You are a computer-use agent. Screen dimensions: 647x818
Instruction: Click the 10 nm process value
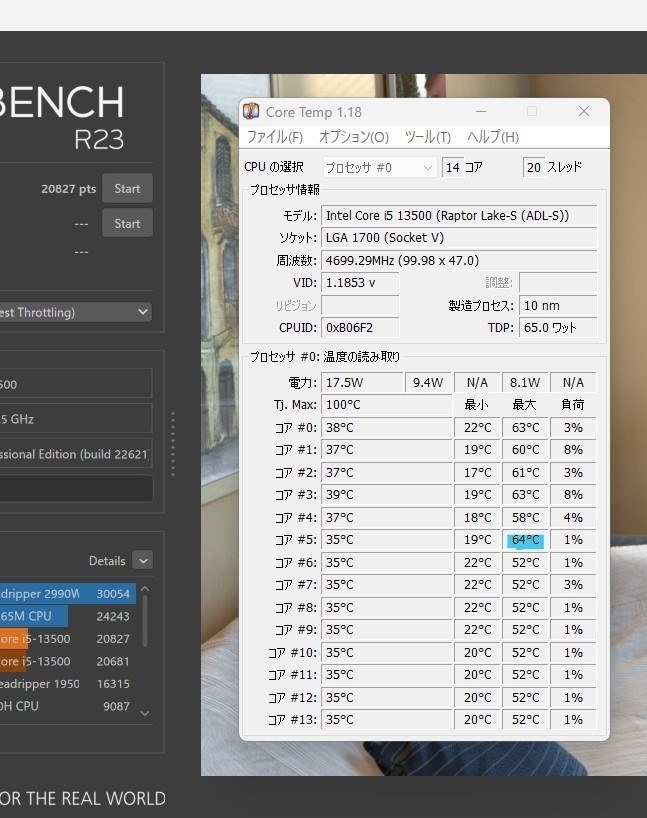pos(558,305)
